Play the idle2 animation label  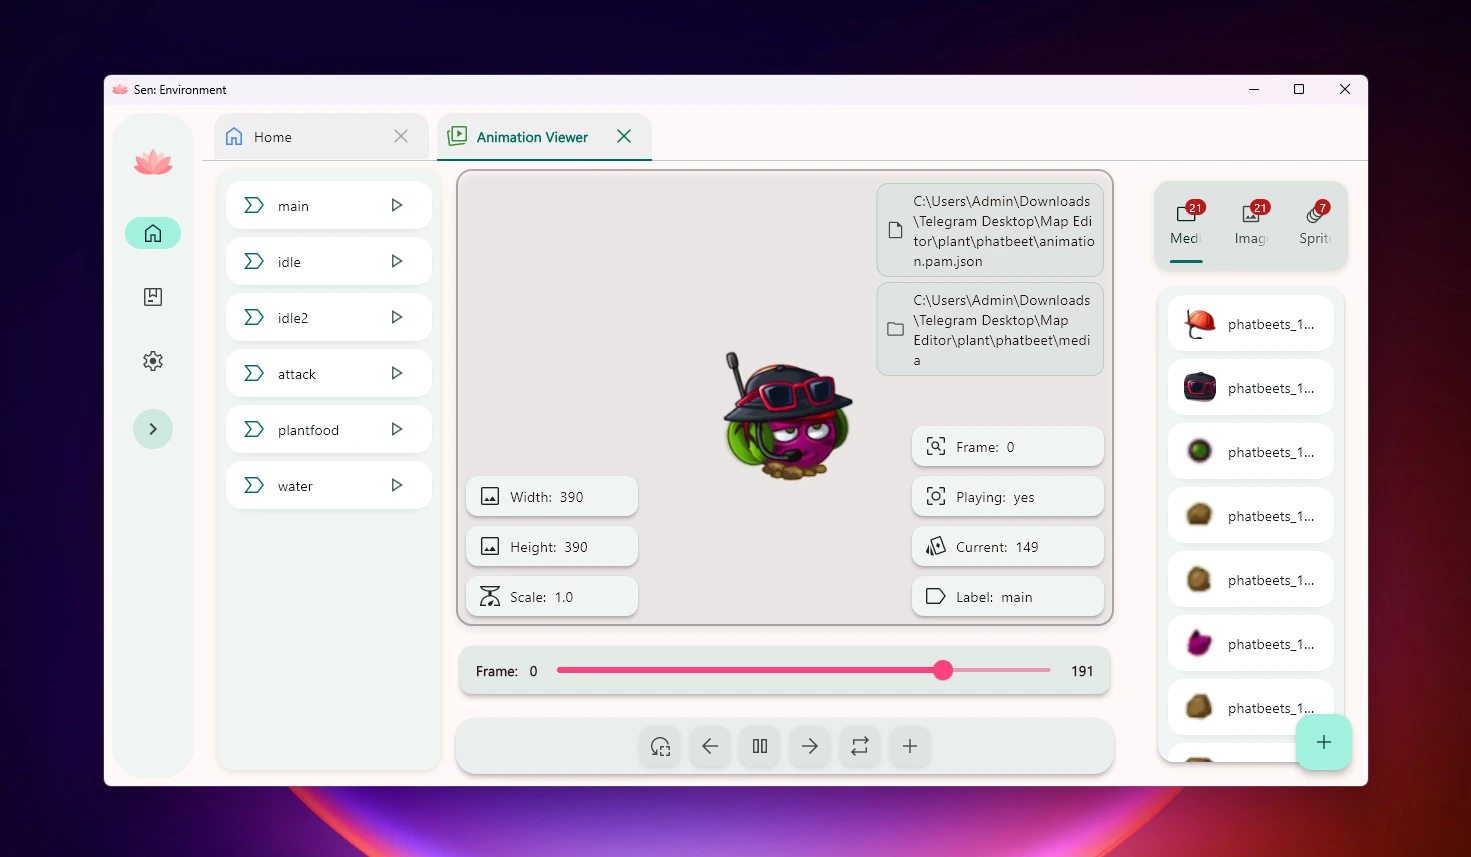[397, 317]
